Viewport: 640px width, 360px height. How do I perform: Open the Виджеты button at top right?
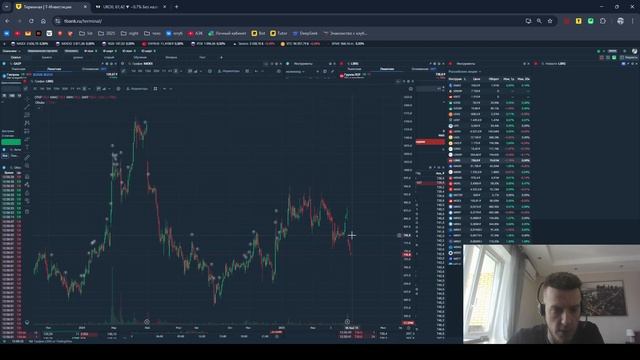[x=629, y=58]
